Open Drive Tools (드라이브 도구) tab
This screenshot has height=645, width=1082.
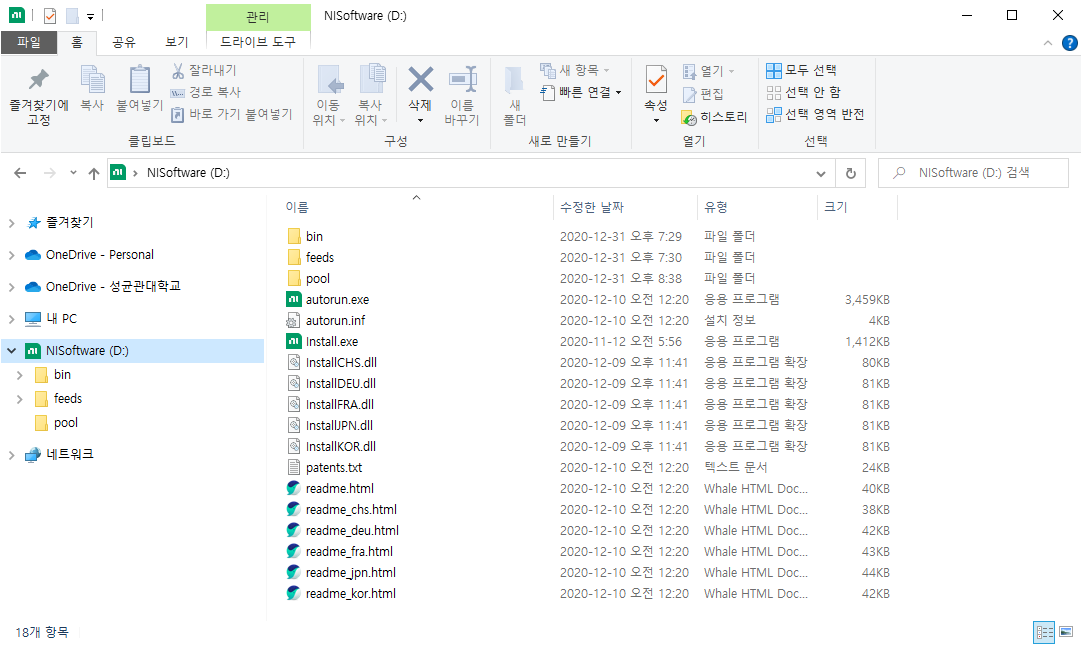point(258,42)
